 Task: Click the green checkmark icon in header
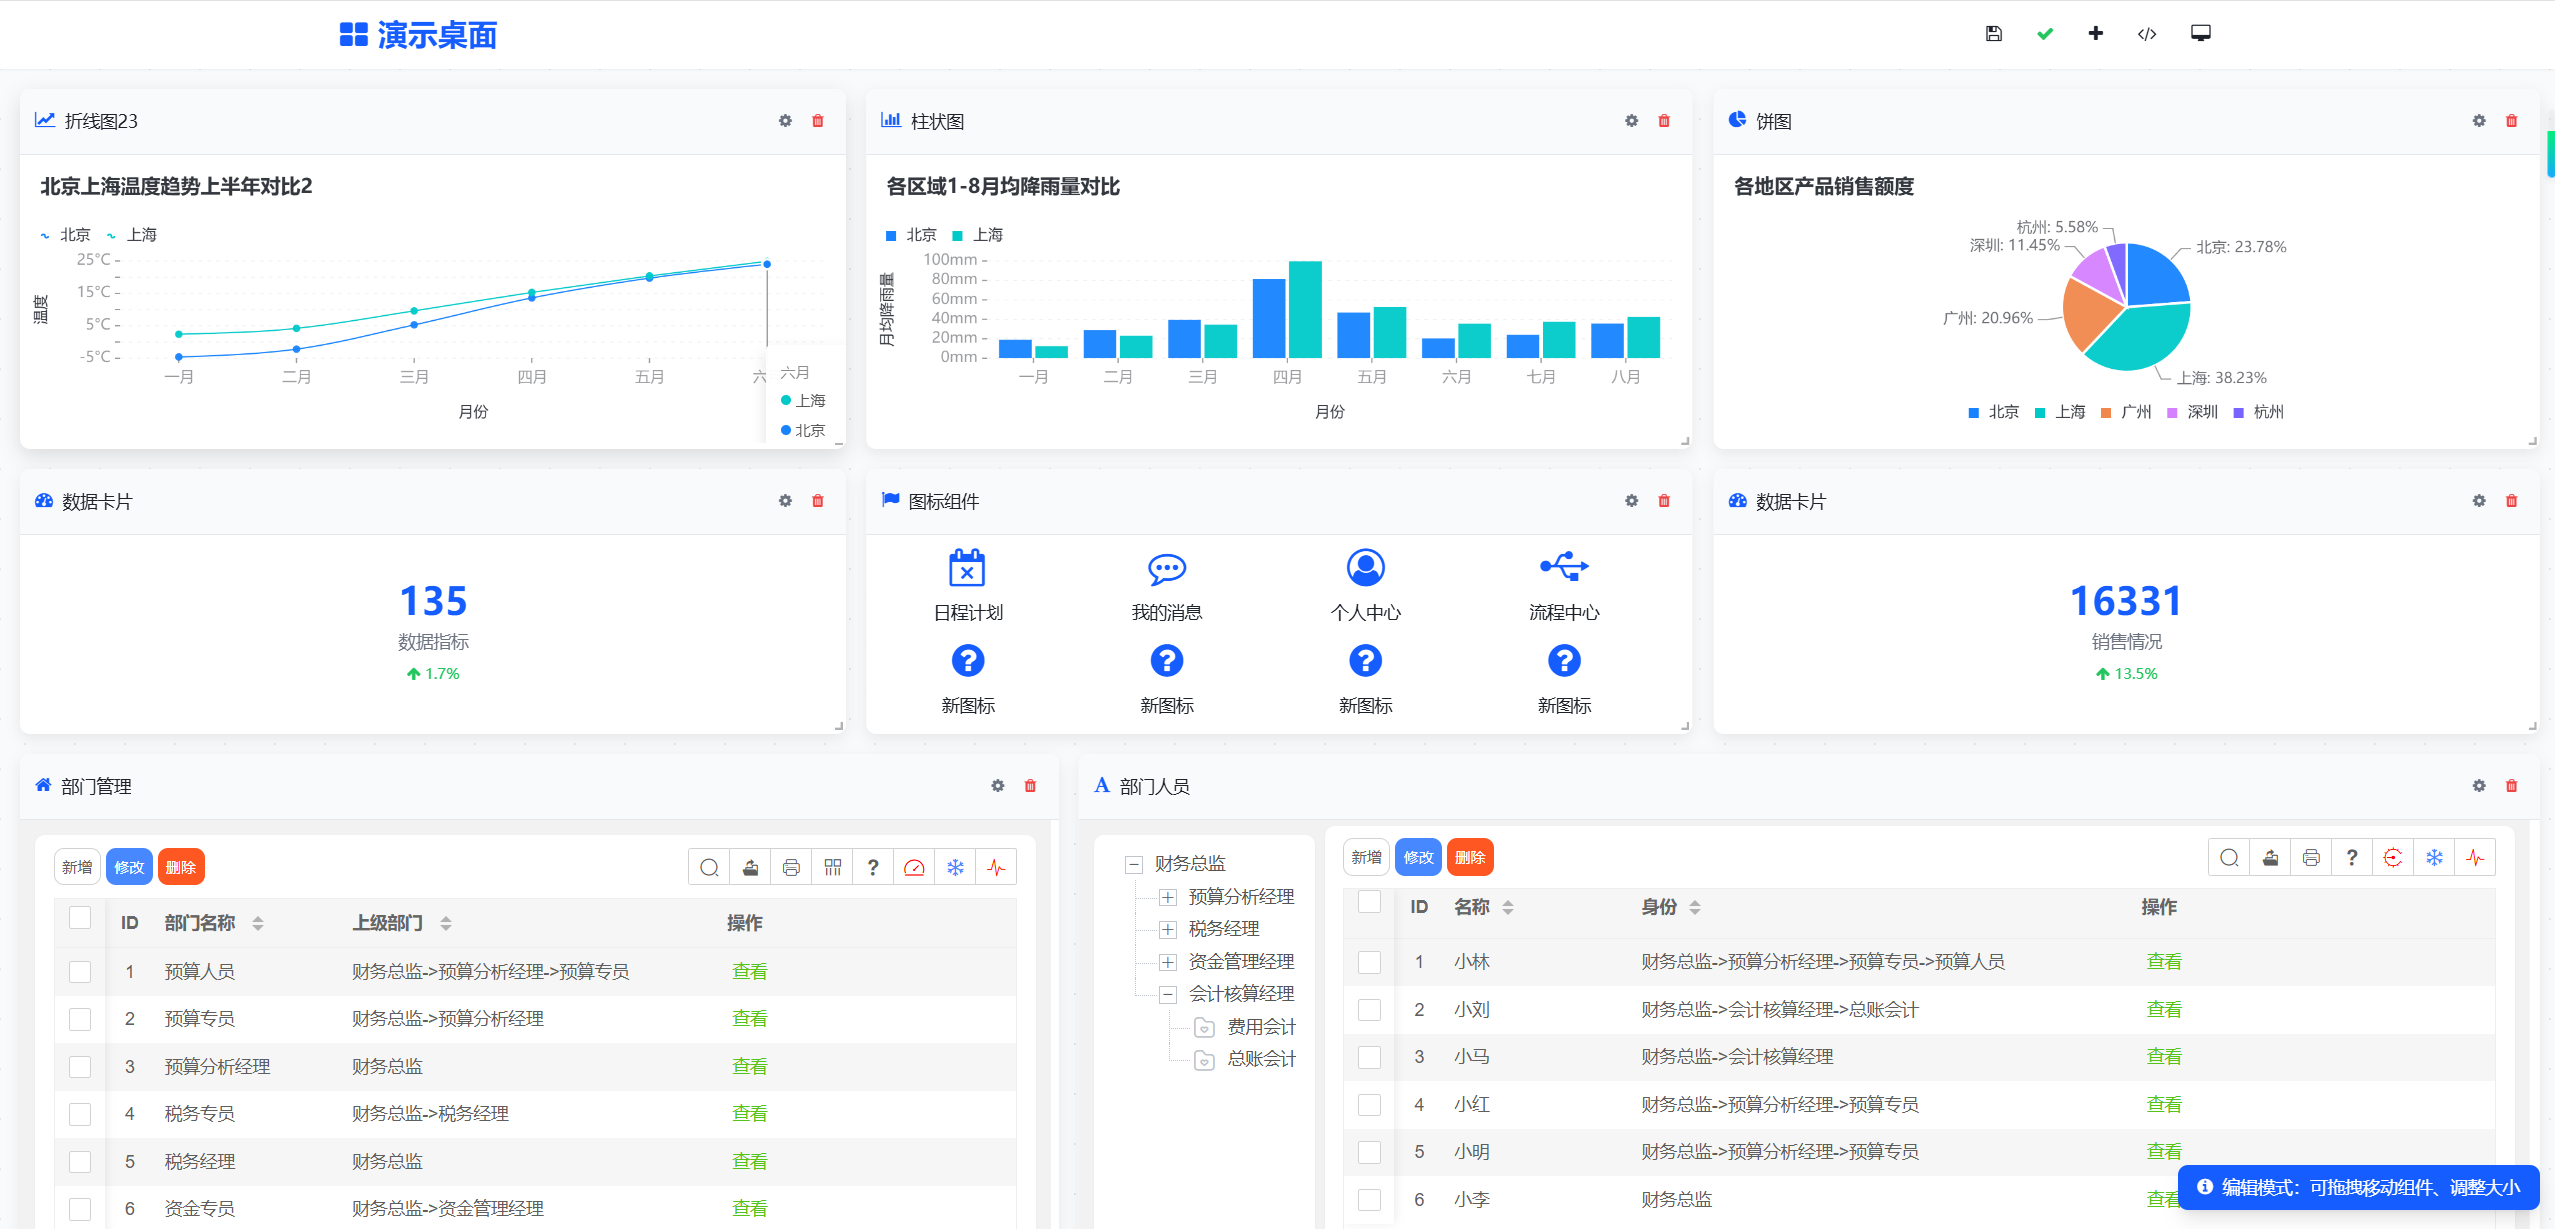tap(2044, 34)
